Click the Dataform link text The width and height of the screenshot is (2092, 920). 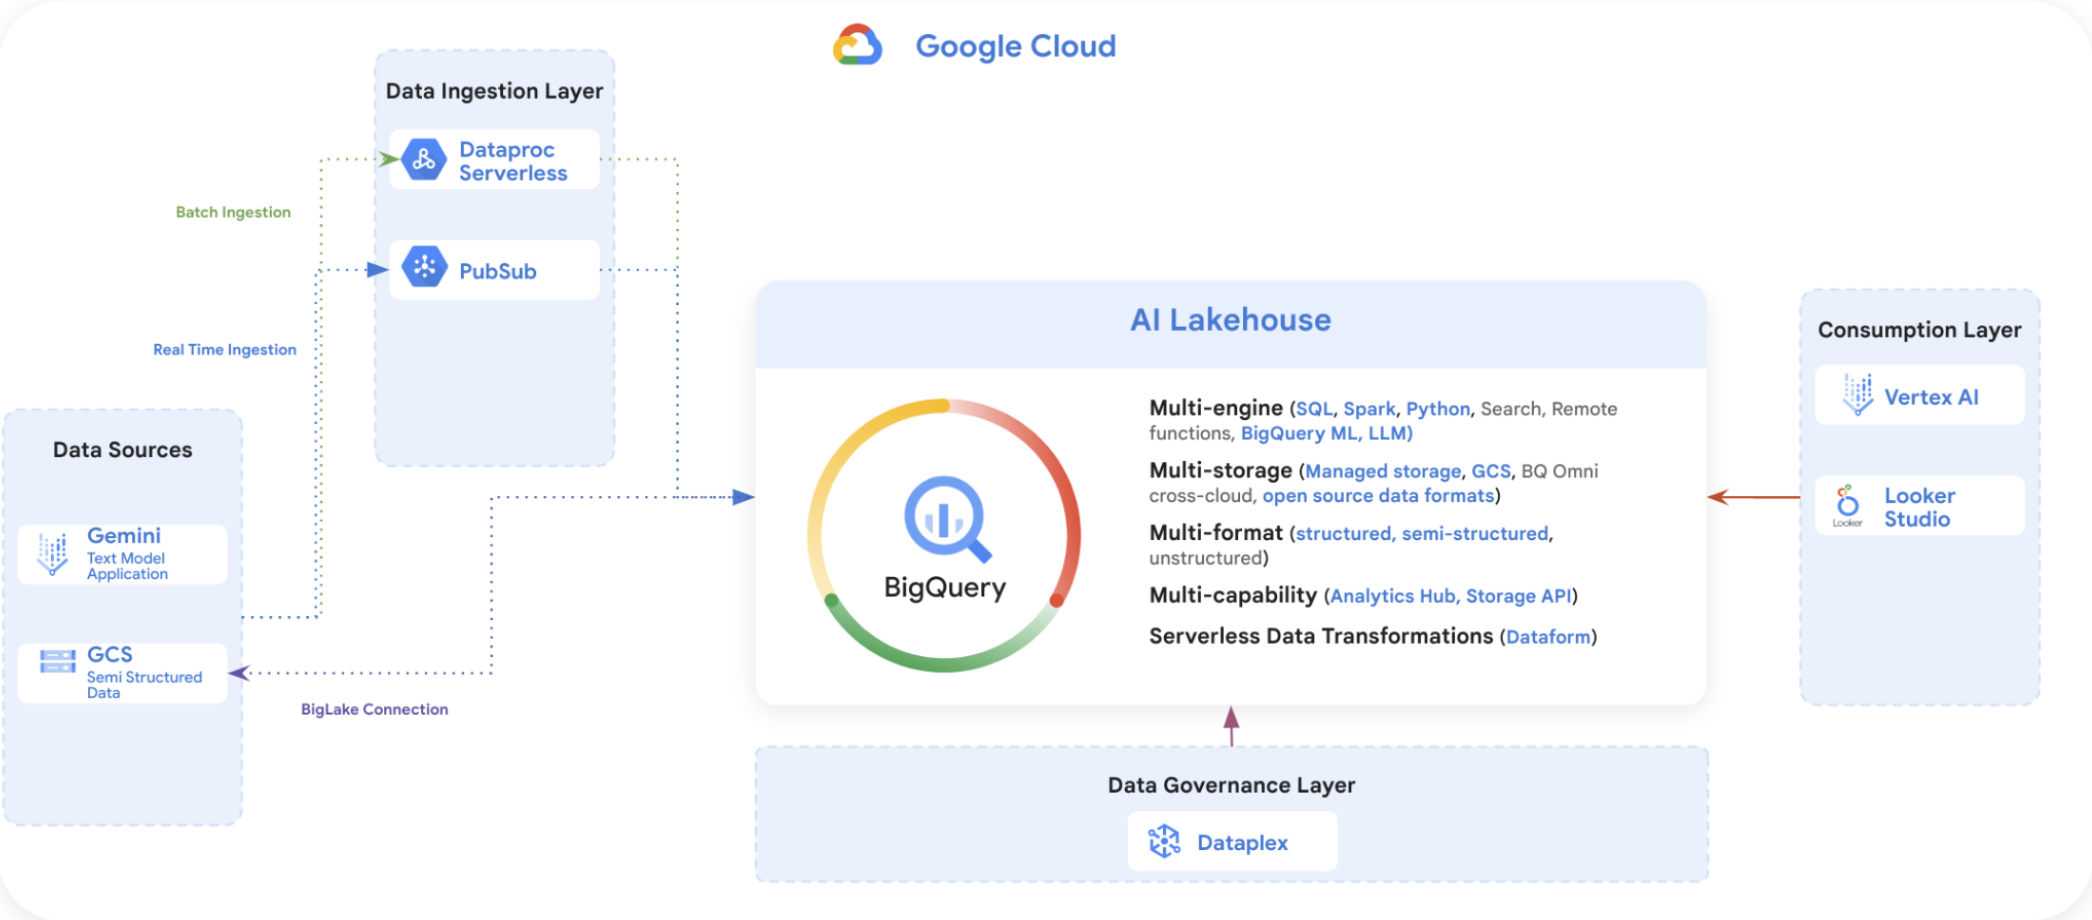pyautogui.click(x=1548, y=637)
